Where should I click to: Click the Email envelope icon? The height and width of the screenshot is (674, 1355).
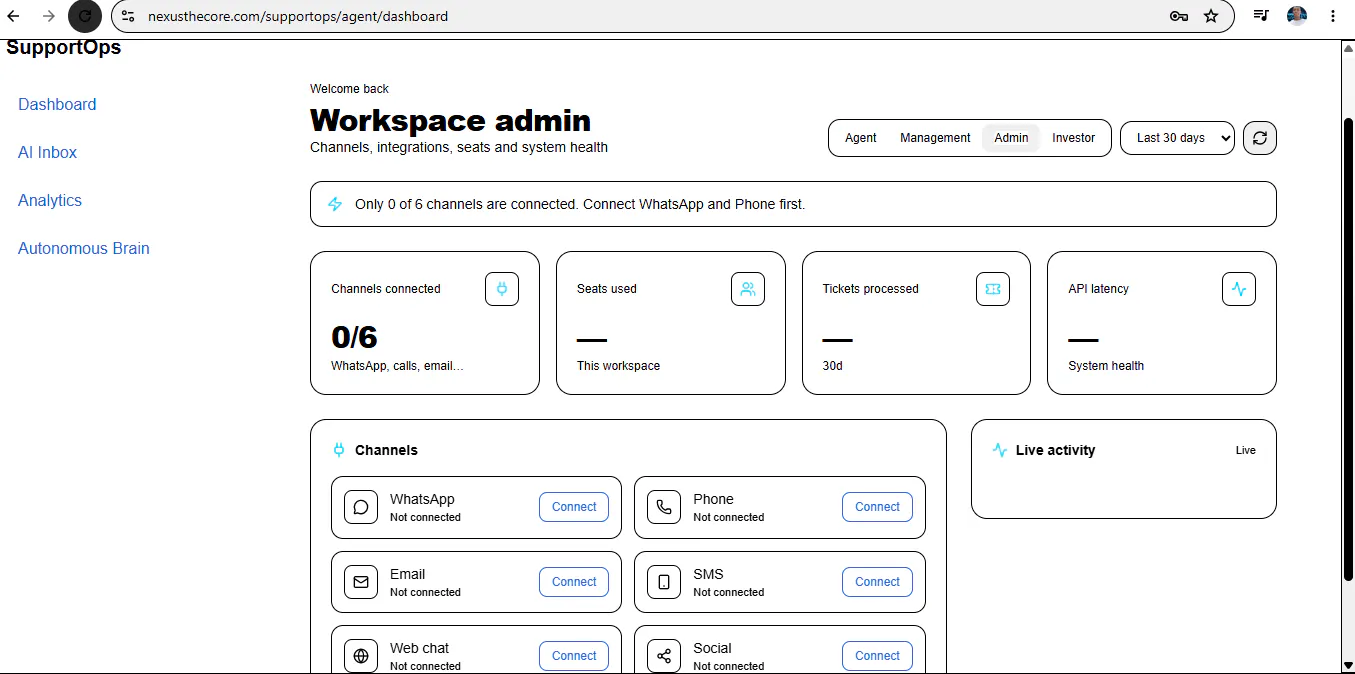coord(361,582)
